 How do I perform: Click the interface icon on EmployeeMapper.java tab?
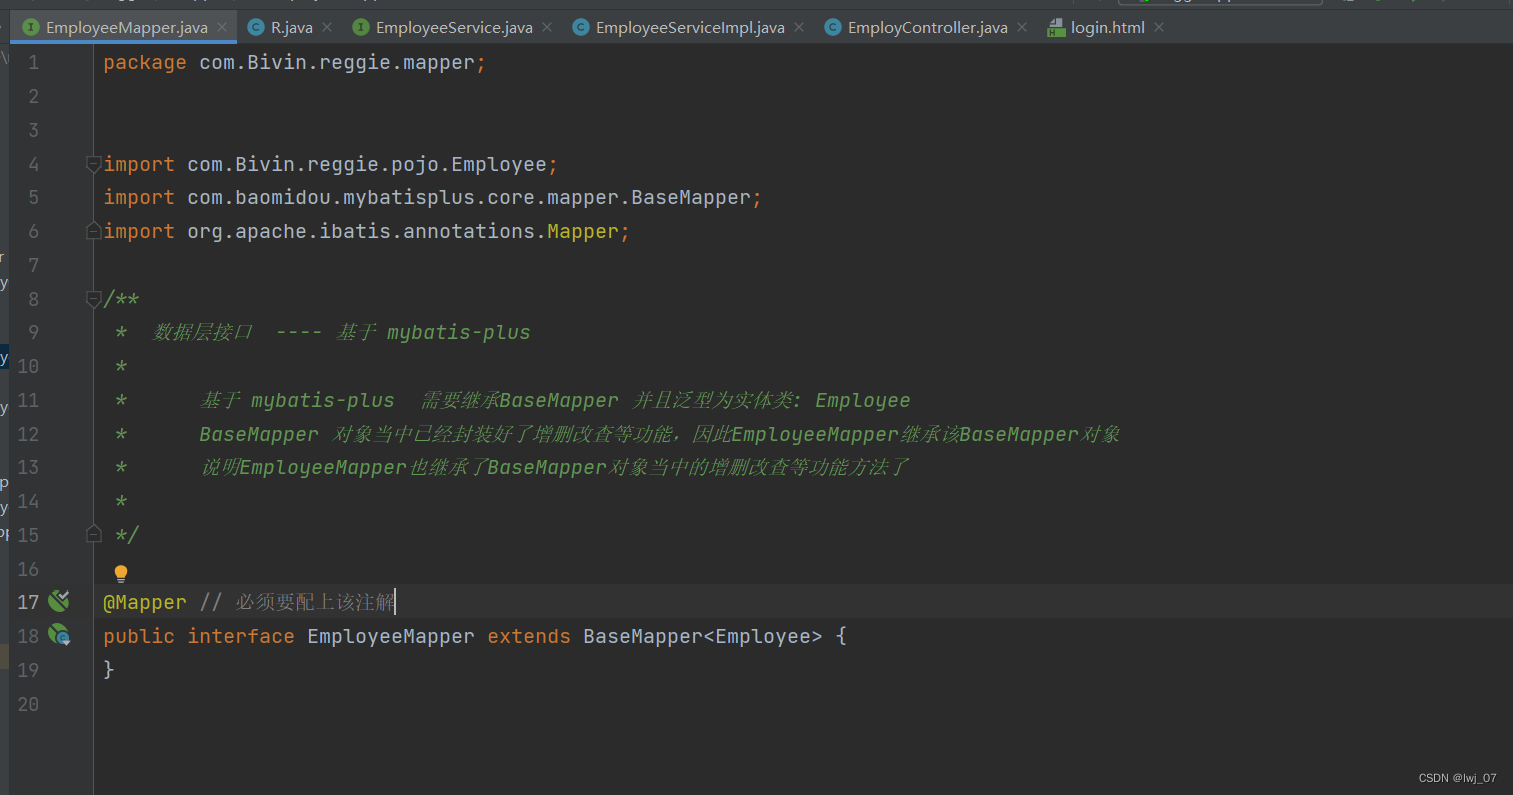pyautogui.click(x=31, y=28)
